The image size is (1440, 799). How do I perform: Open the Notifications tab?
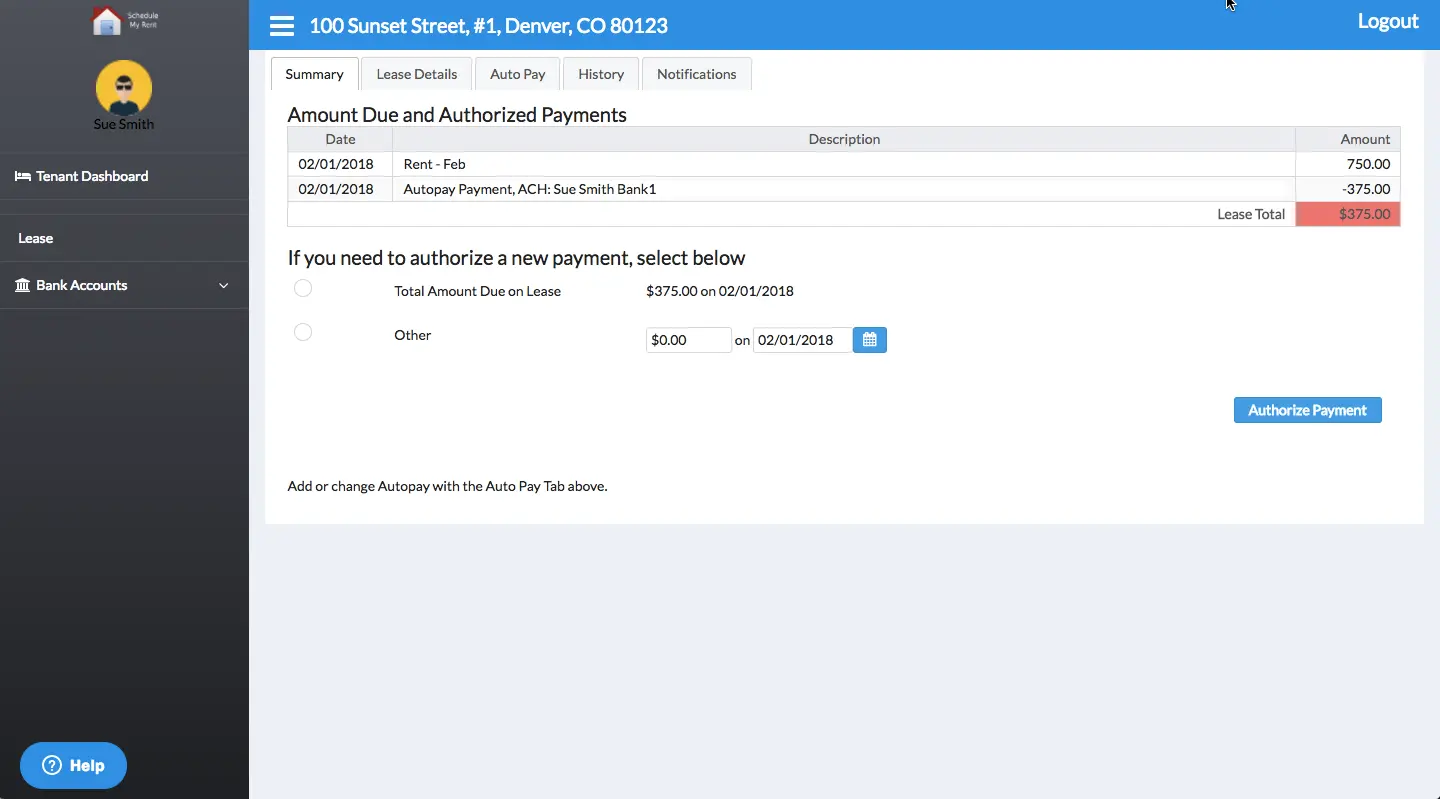point(696,74)
